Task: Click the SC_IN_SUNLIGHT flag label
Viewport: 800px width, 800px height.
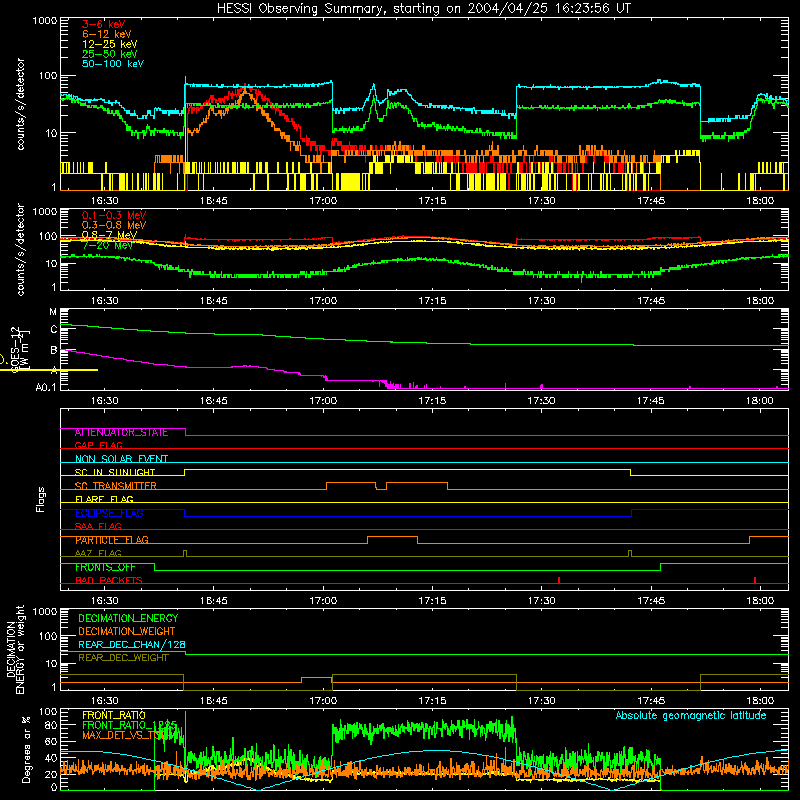Action: (x=115, y=472)
